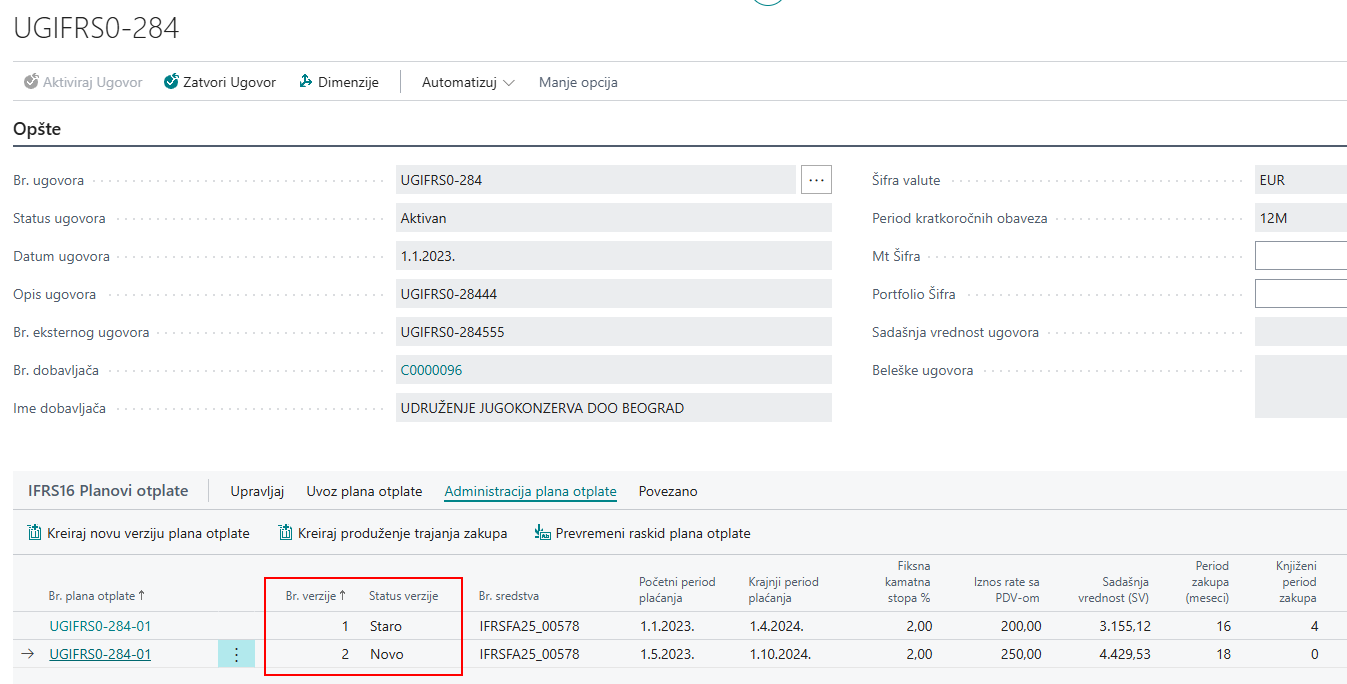Select the Opis ugovora field UGIFRS0-28444

[614, 294]
